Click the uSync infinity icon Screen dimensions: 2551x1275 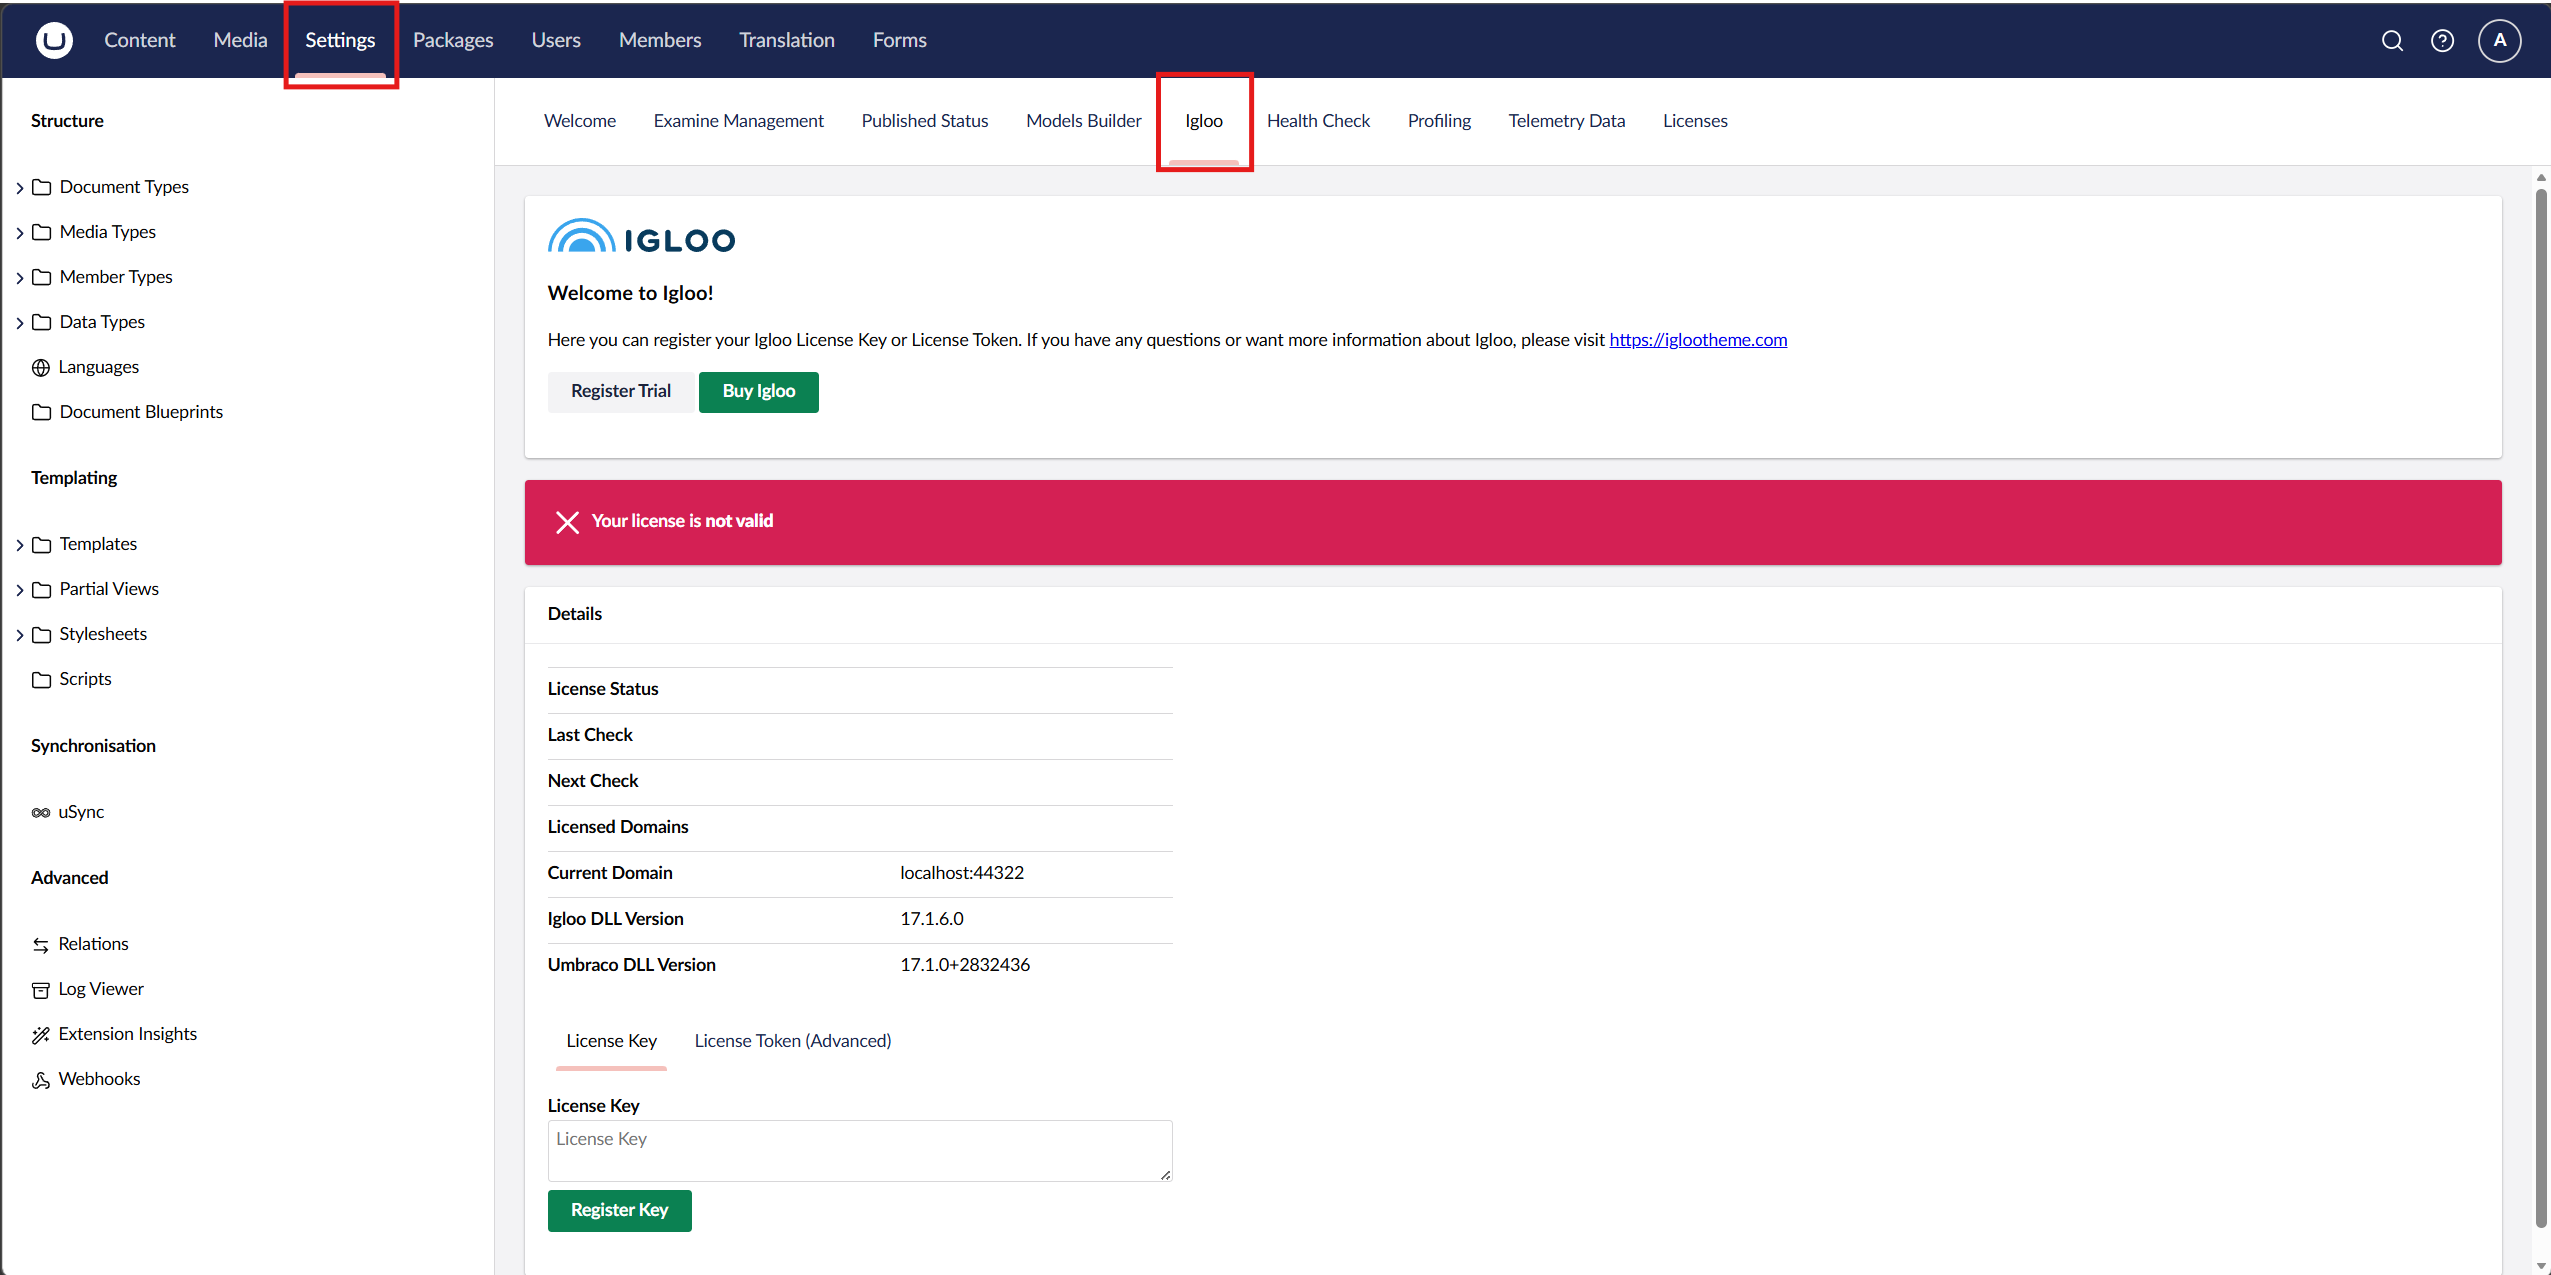41,812
